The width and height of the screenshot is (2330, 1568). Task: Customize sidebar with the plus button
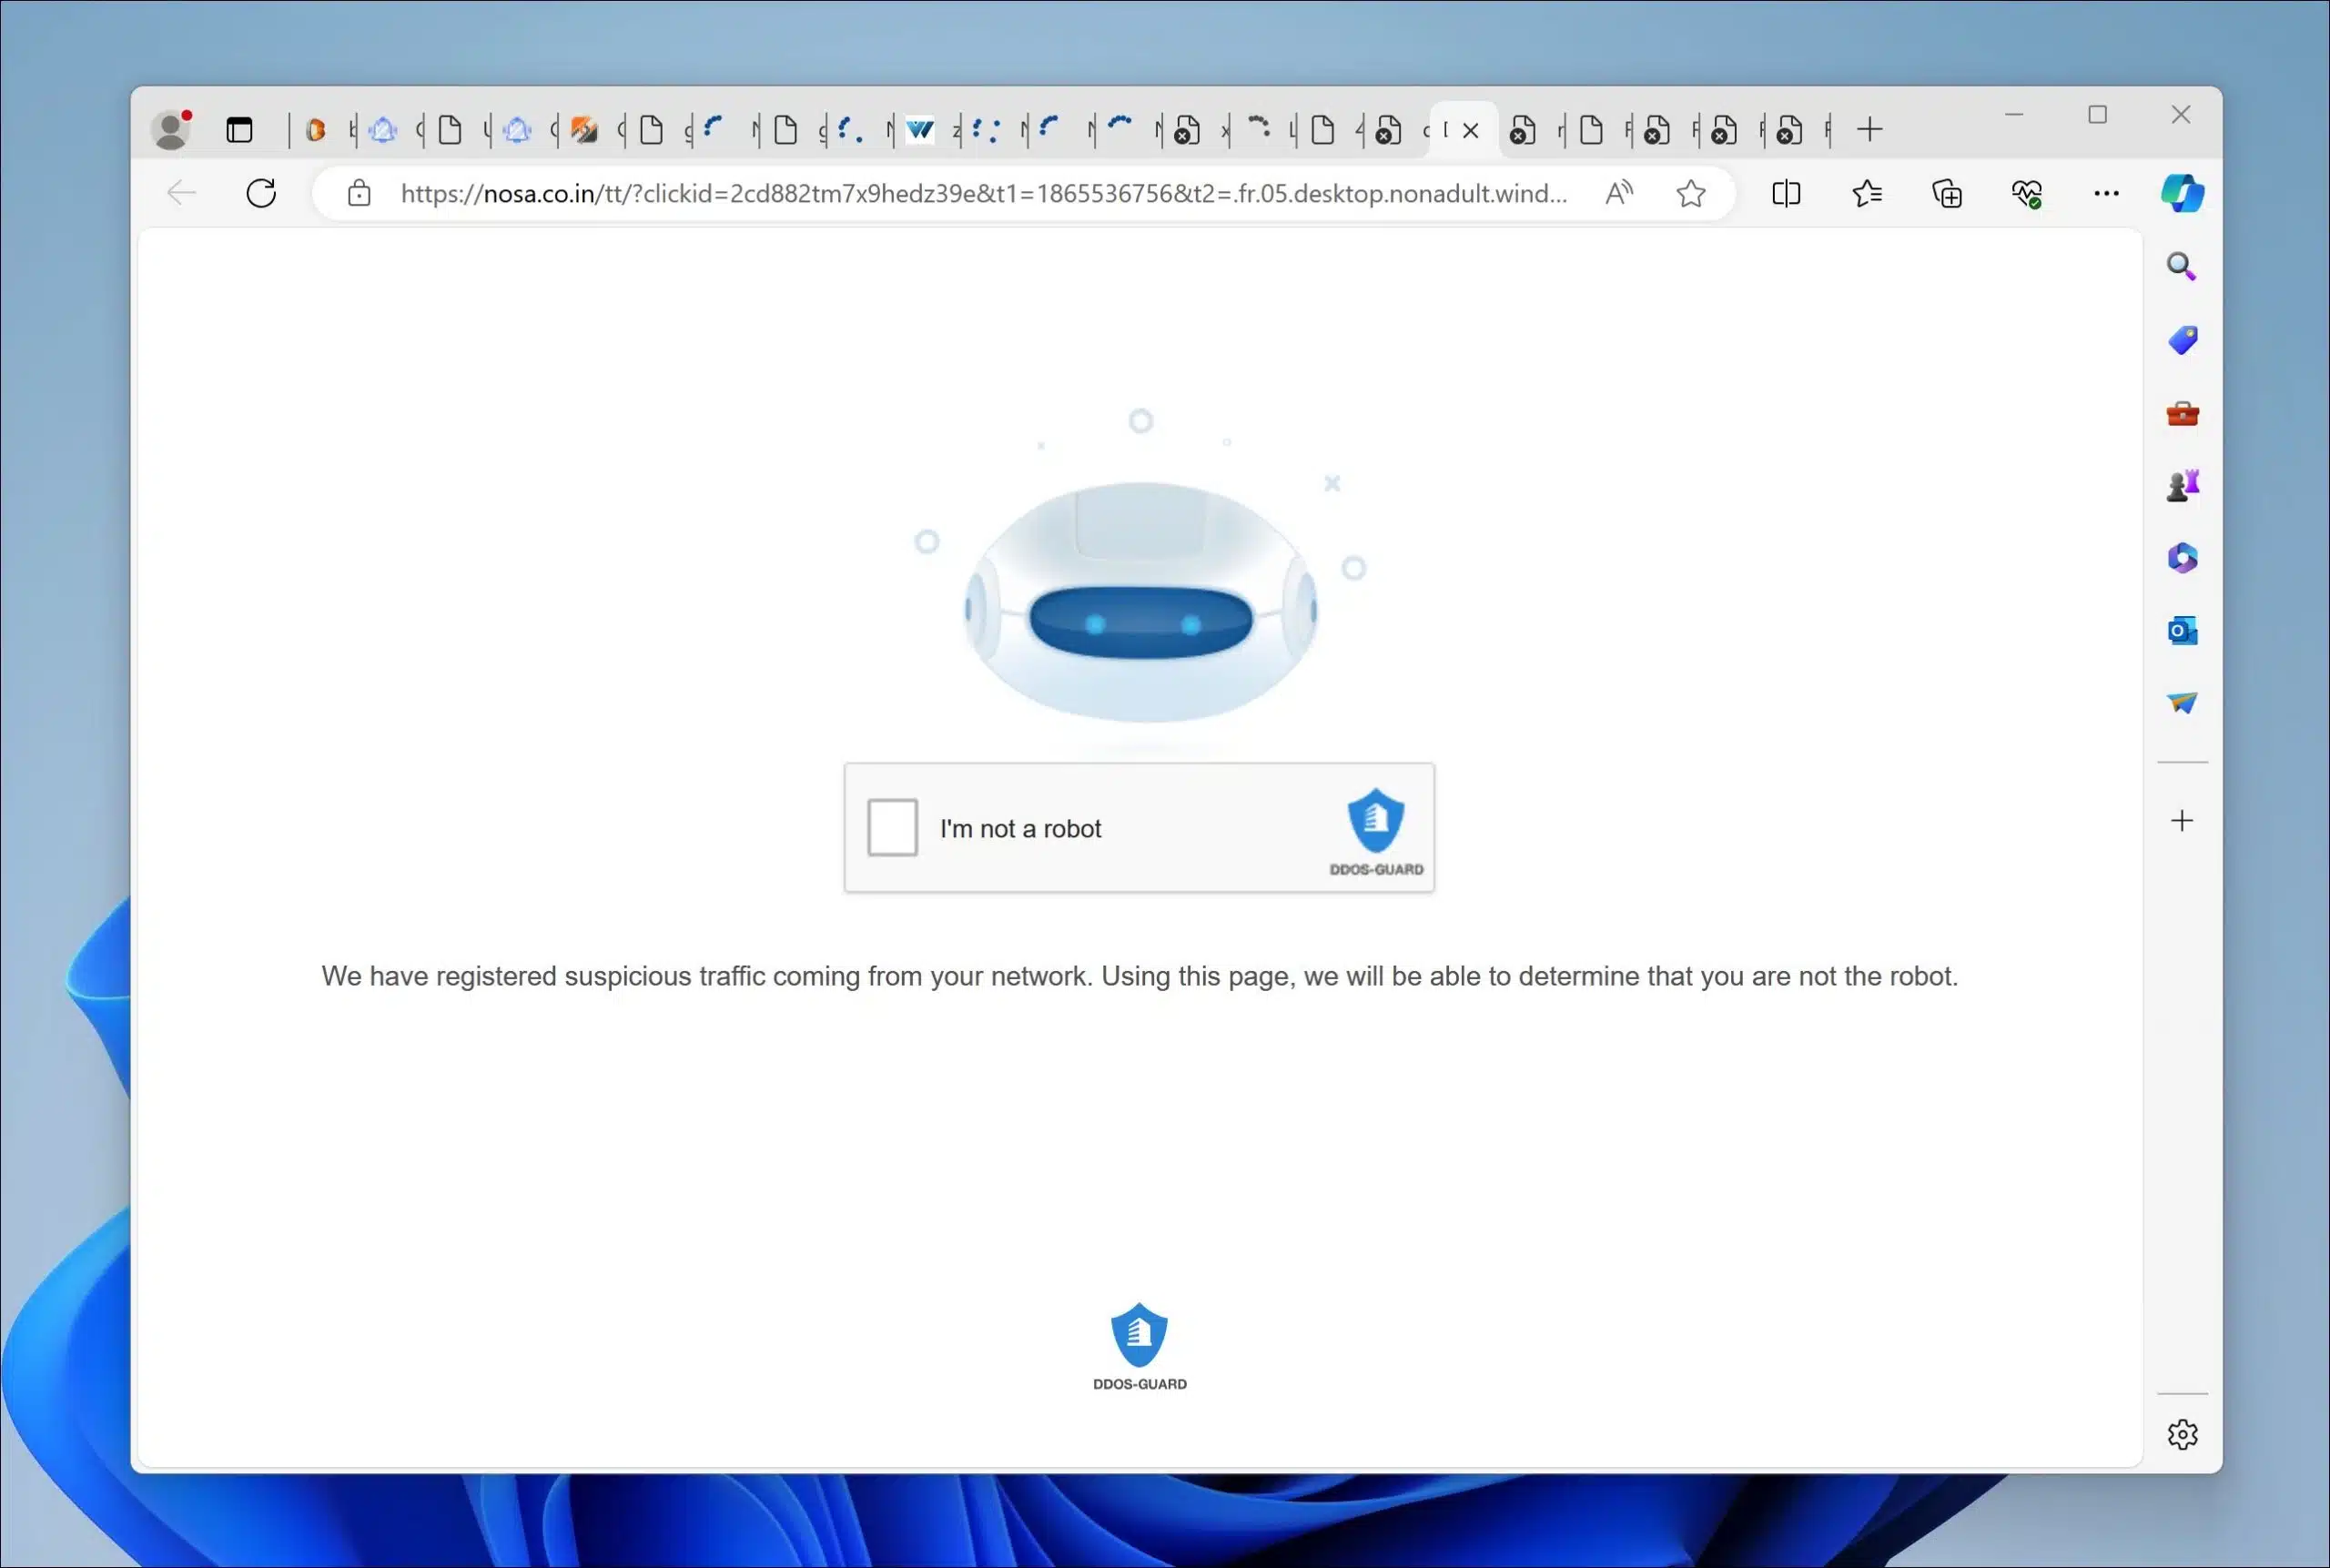pos(2182,821)
